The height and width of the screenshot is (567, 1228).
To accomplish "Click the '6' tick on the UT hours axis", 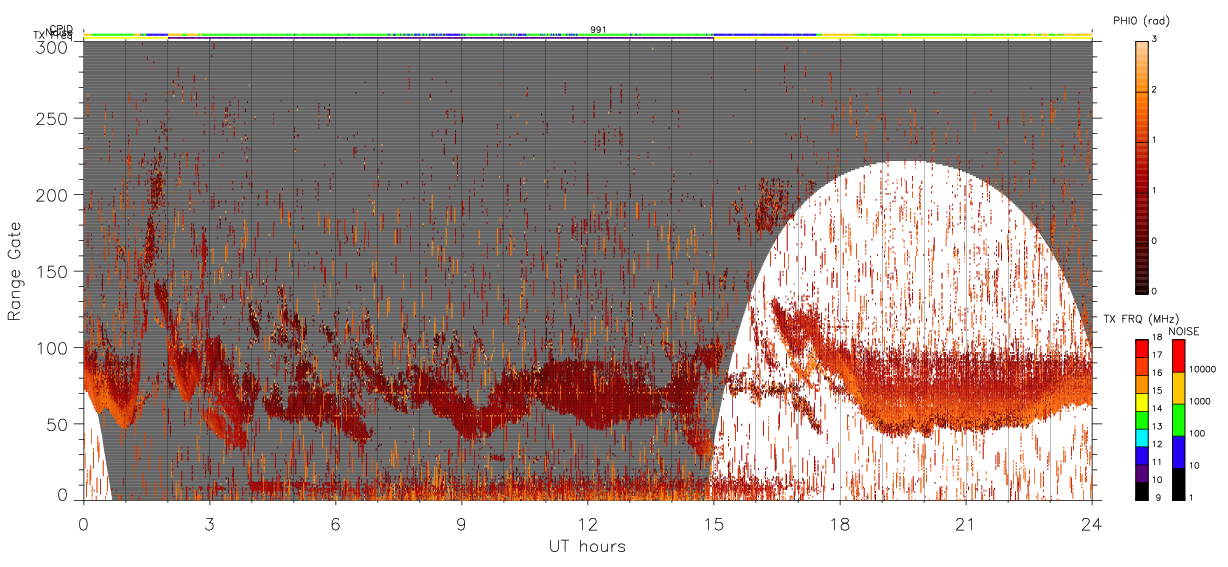I will coord(336,523).
